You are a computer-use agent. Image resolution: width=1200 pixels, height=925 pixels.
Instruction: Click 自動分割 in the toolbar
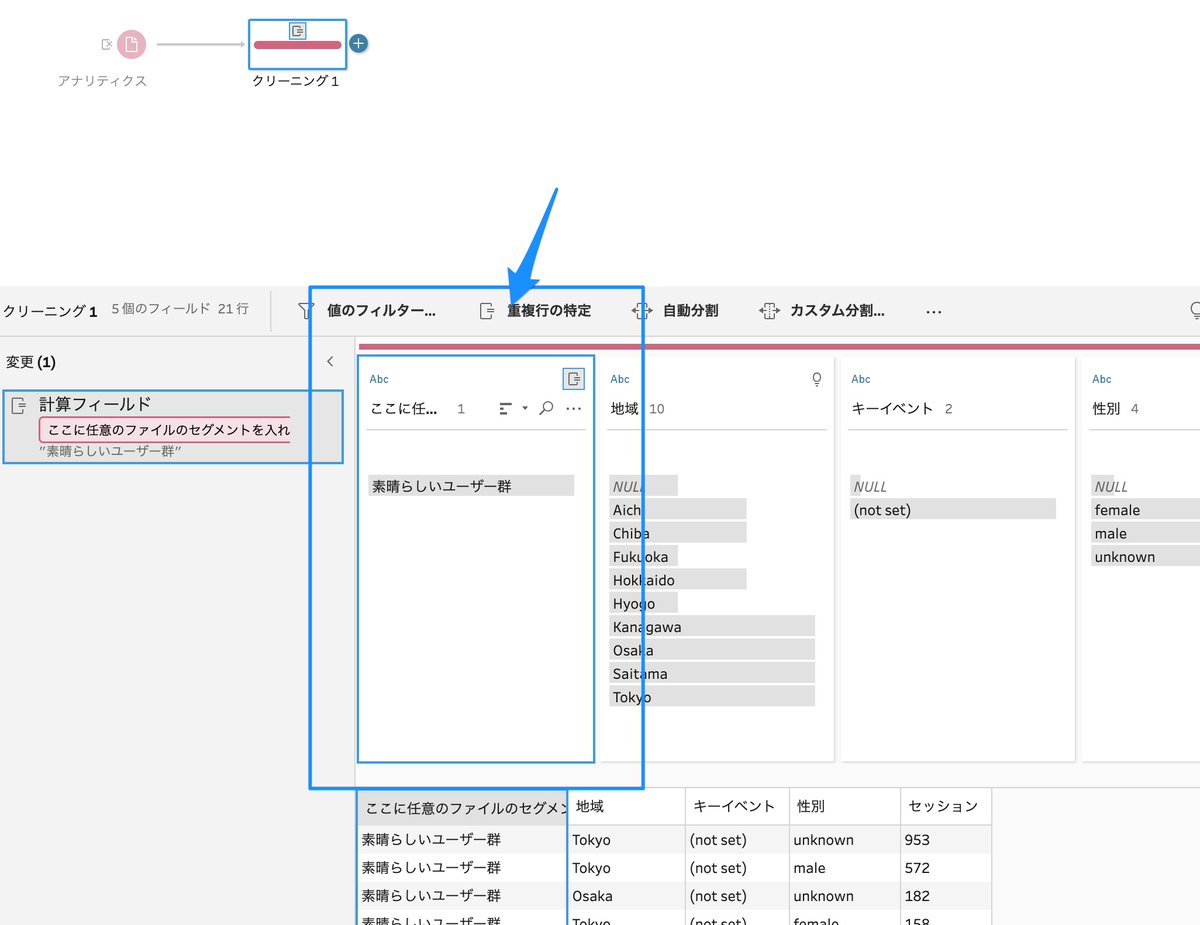click(x=675, y=311)
